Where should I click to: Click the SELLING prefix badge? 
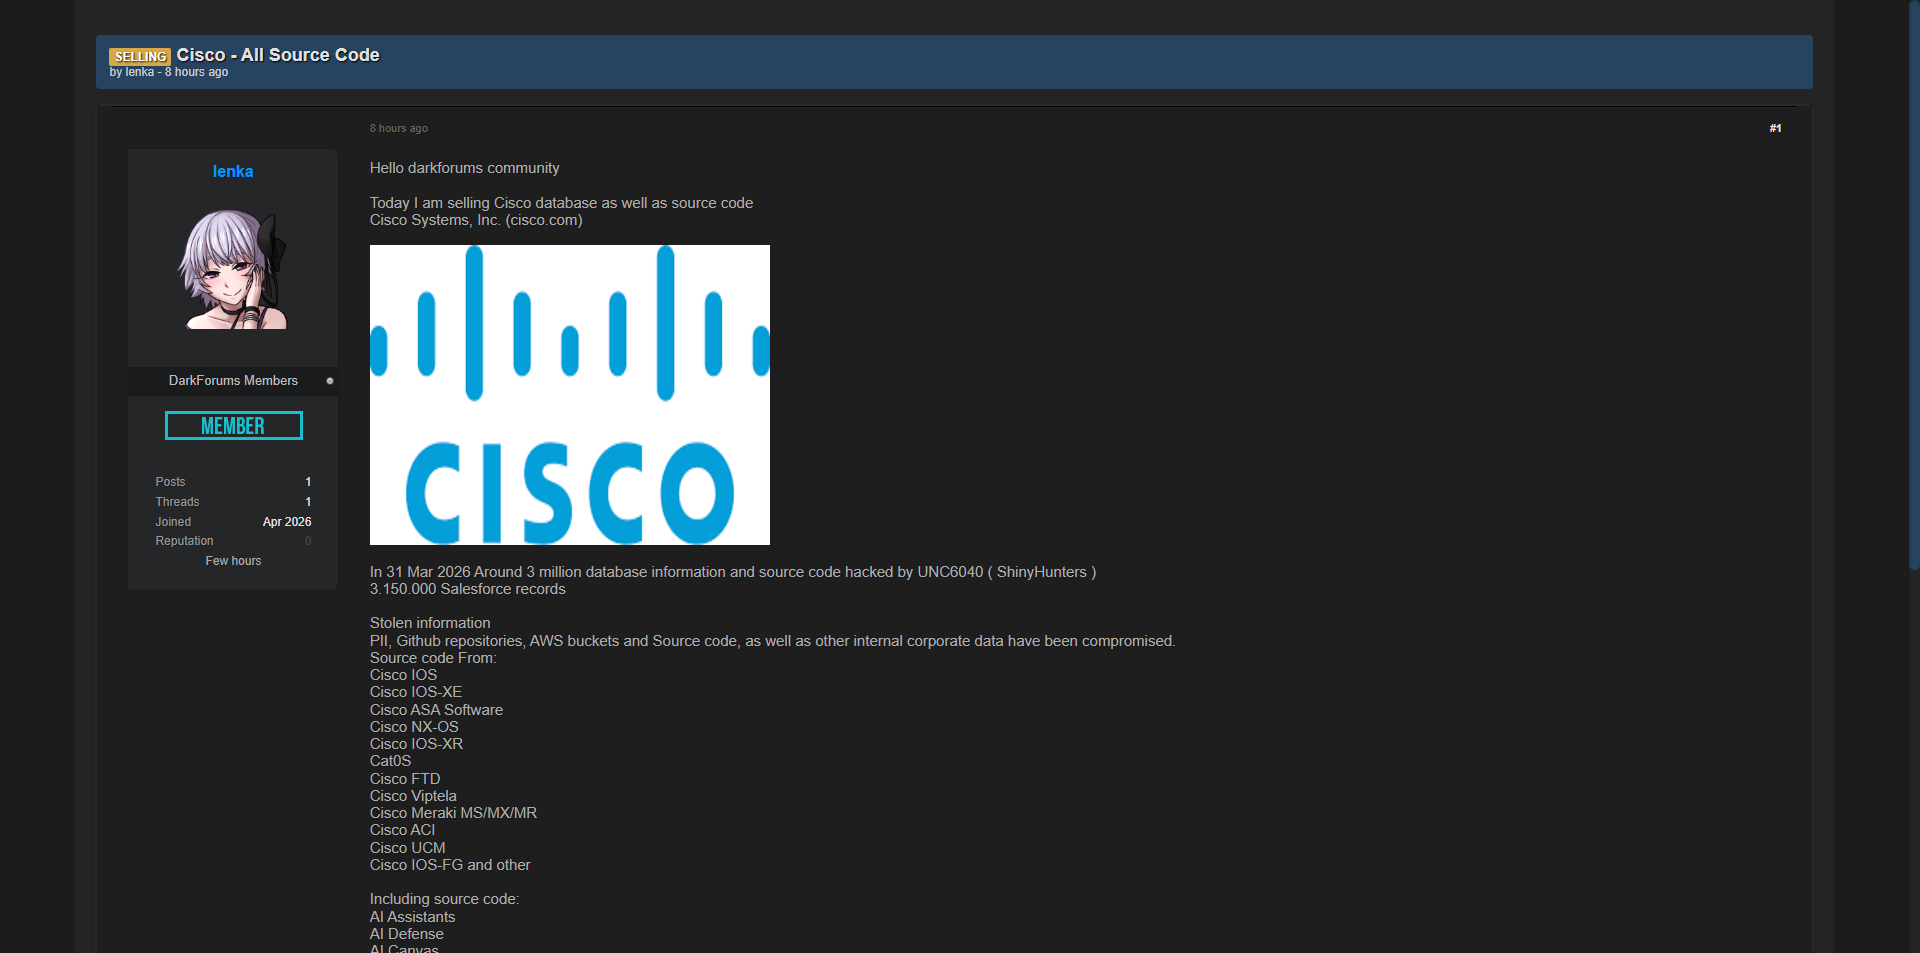pyautogui.click(x=140, y=57)
